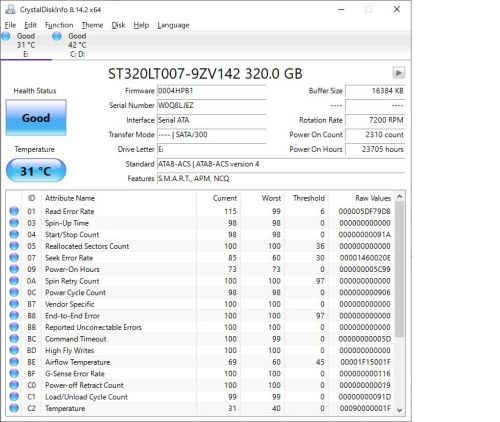Screen dimensions: 500x422
Task: Click status dot for Temperature attribute C2
Action: pos(14,408)
